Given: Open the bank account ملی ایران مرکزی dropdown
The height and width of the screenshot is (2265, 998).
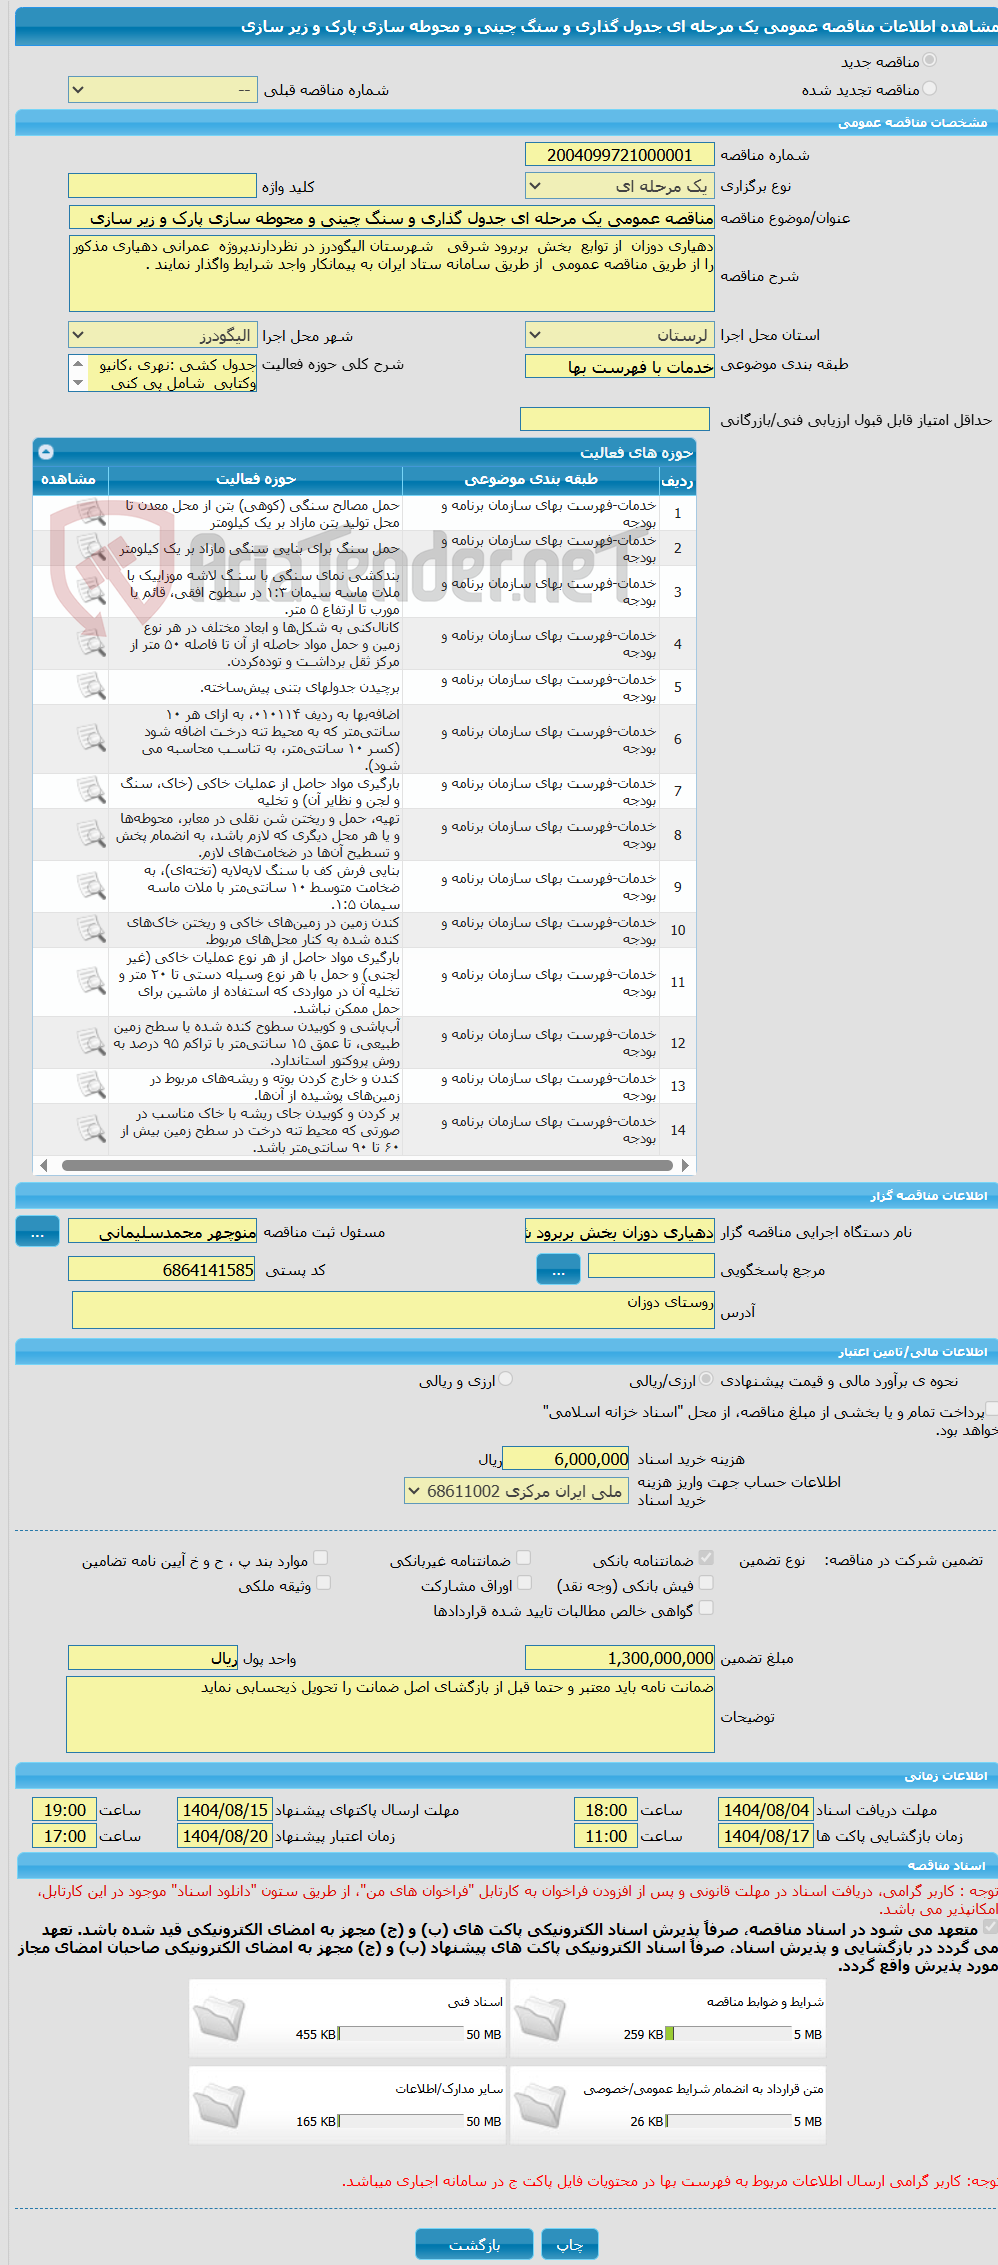Looking at the screenshot, I should pyautogui.click(x=516, y=1491).
